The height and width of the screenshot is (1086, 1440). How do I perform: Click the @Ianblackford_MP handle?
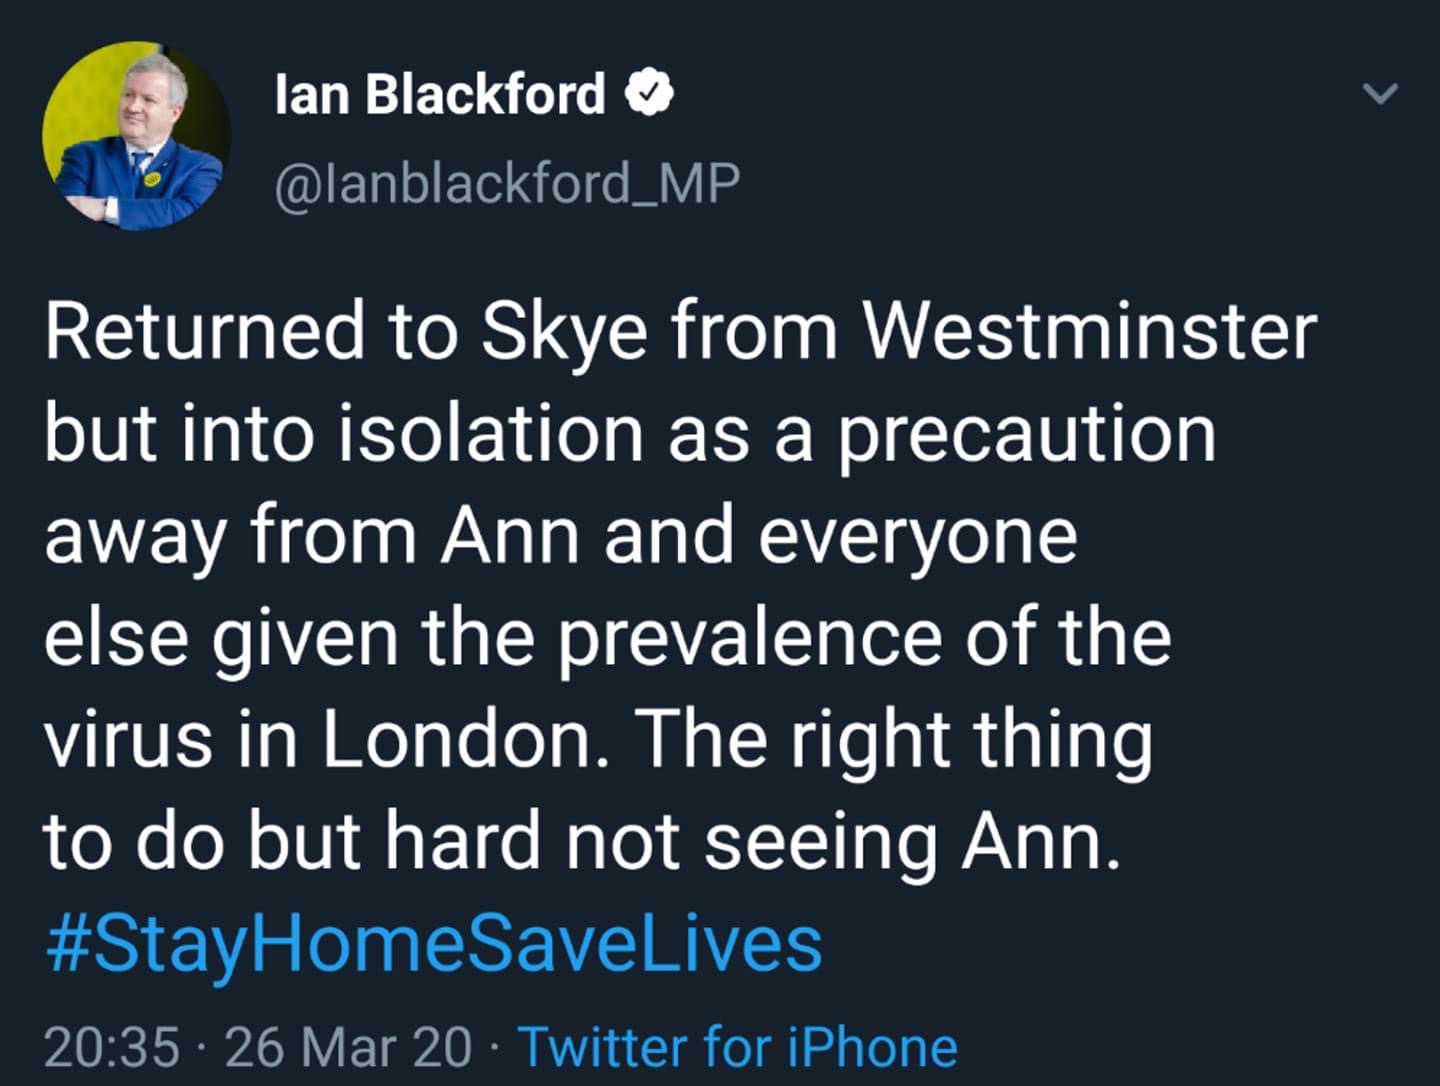point(507,183)
